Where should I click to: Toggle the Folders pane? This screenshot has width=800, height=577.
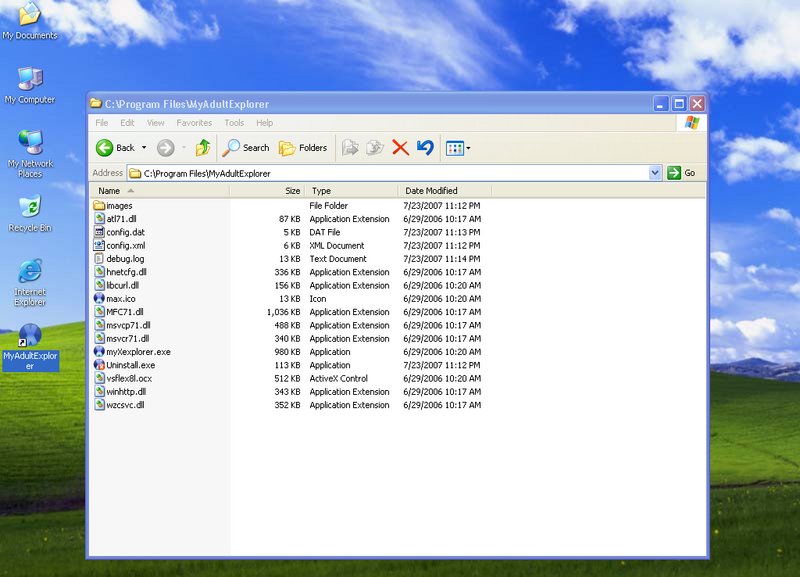(x=303, y=148)
